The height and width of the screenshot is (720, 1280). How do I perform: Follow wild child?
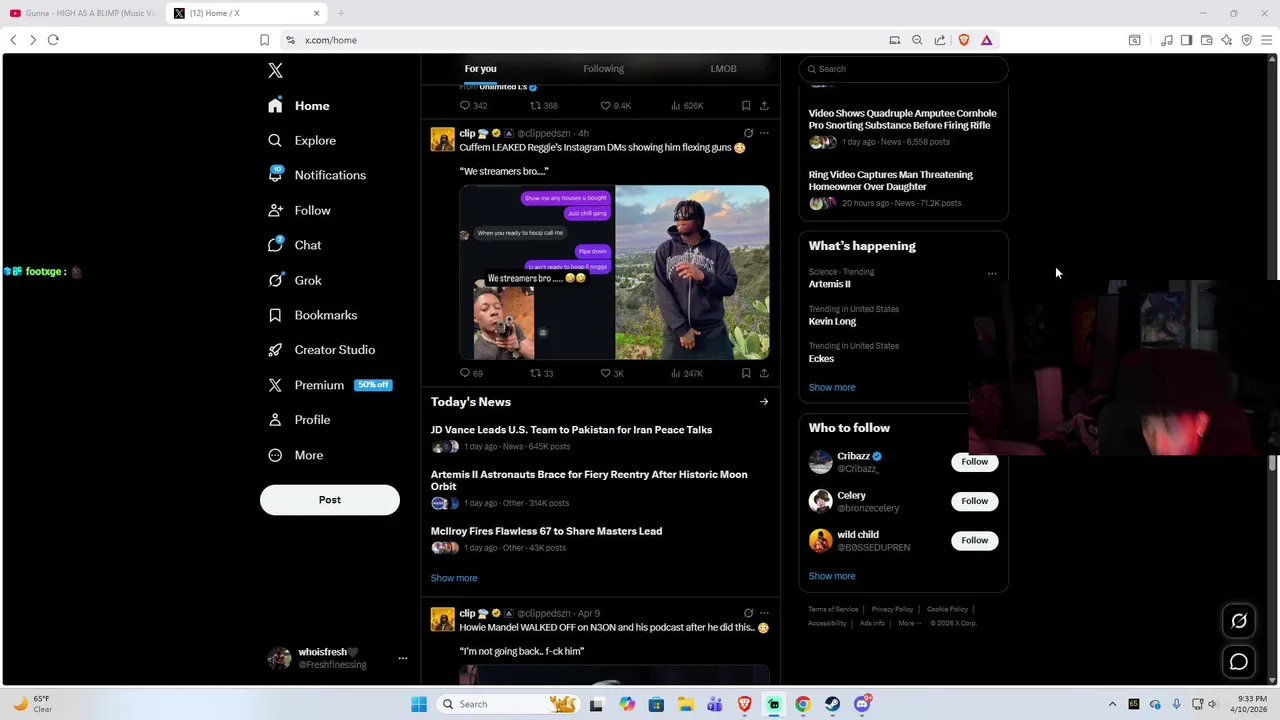[974, 540]
